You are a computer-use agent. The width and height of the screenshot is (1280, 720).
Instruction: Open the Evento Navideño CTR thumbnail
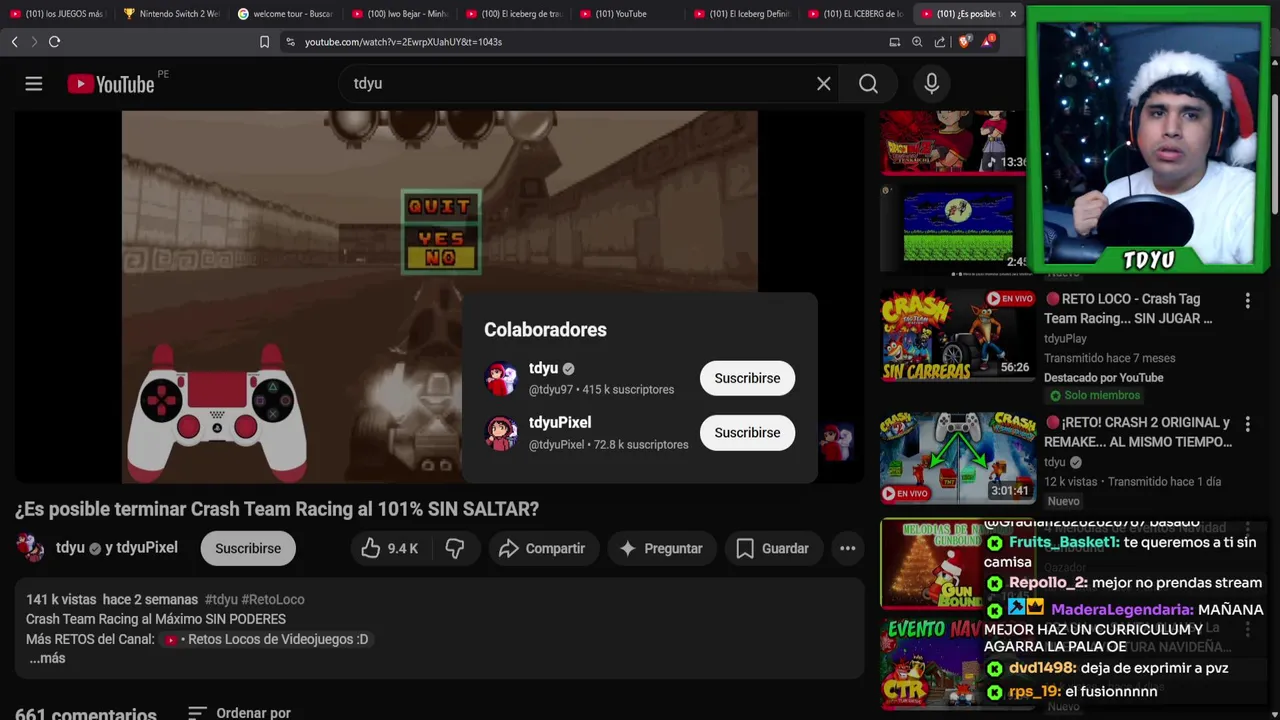(x=930, y=663)
